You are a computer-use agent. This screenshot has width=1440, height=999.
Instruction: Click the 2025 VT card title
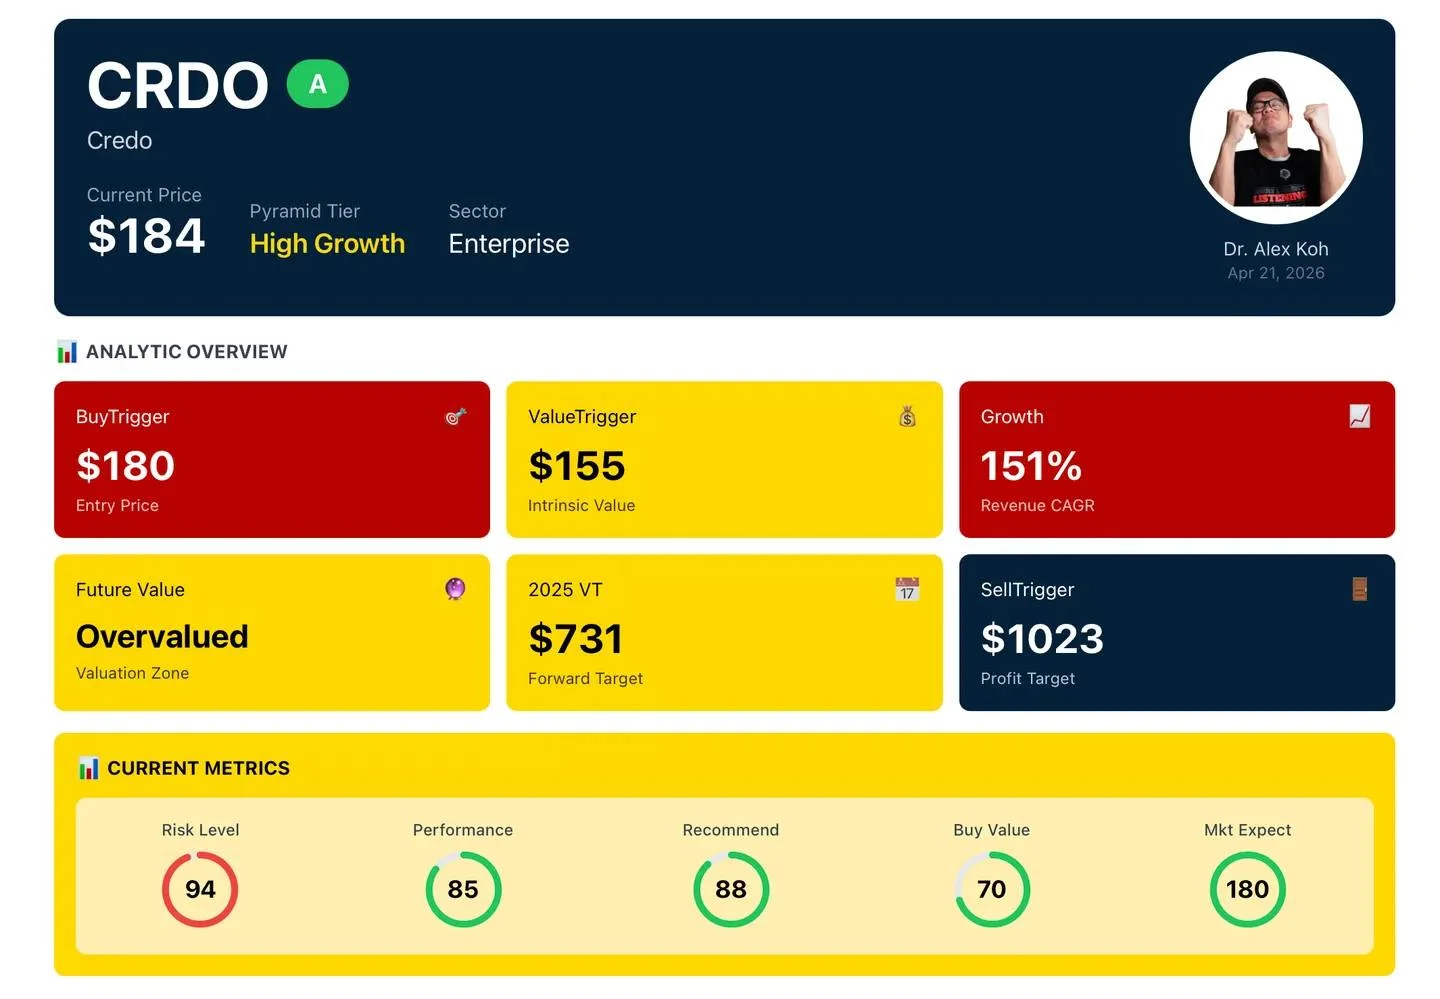click(565, 590)
